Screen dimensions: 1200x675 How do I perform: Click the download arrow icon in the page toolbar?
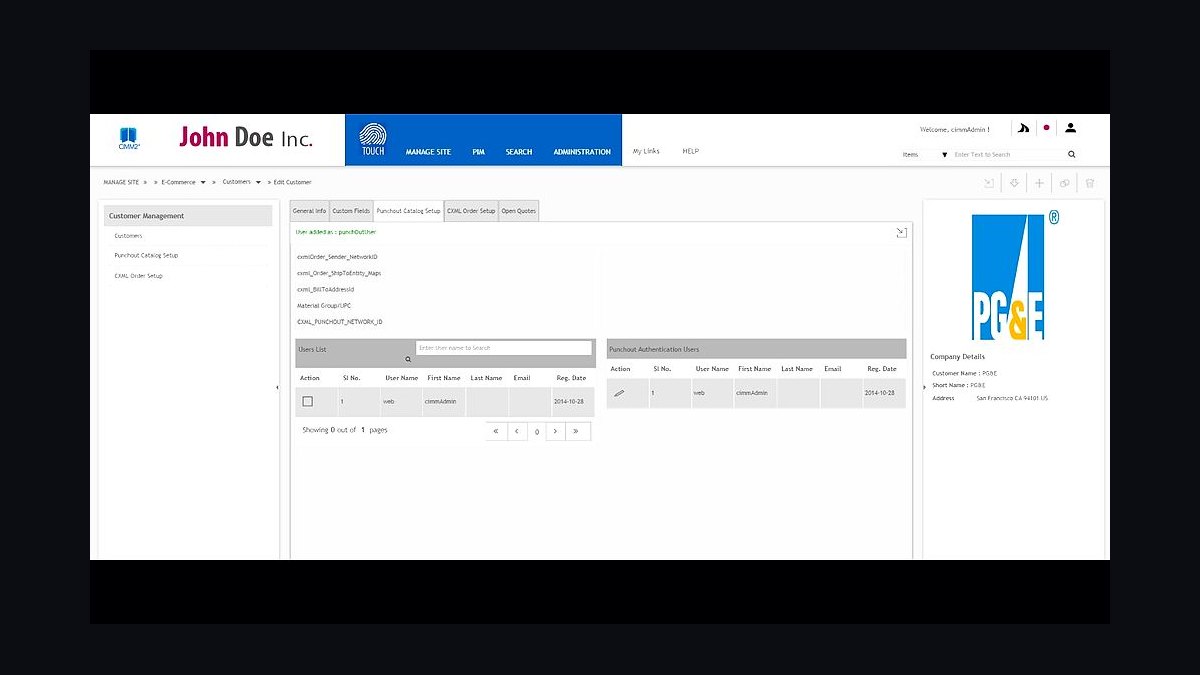[x=1014, y=183]
